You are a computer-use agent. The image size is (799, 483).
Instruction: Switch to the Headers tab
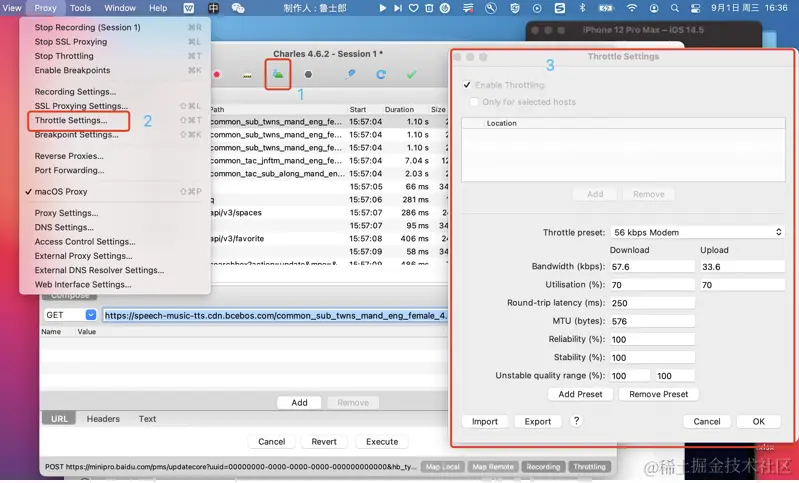(x=103, y=419)
